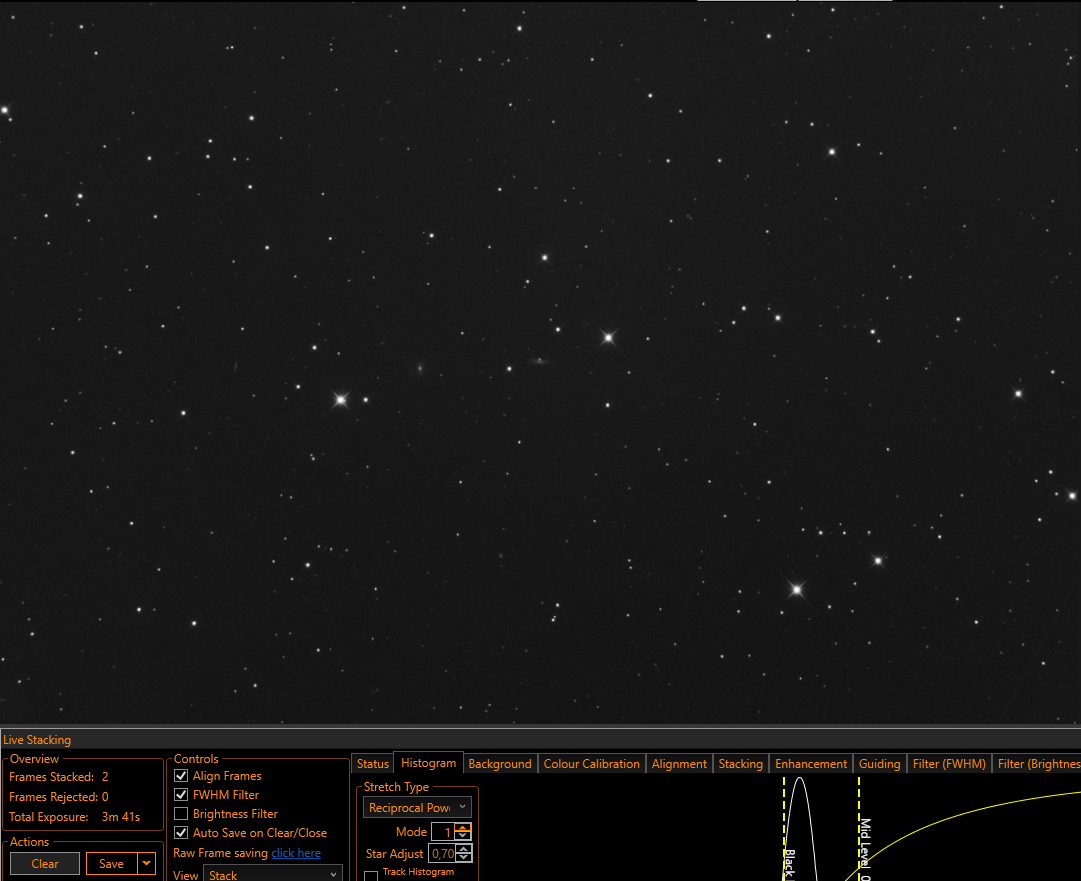This screenshot has height=881, width=1081.
Task: Open the Raw Frame saving 'click here' link
Action: coord(296,853)
